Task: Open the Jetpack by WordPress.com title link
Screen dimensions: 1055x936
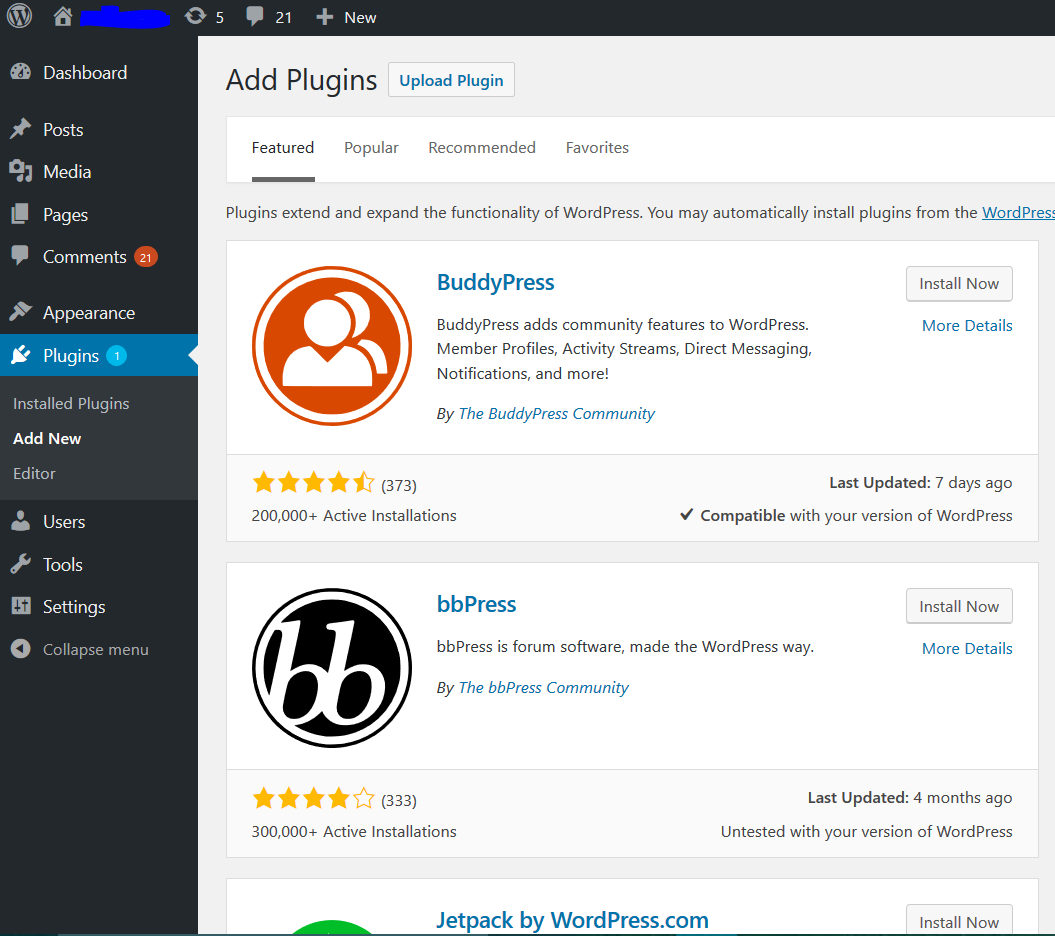Action: 573,920
